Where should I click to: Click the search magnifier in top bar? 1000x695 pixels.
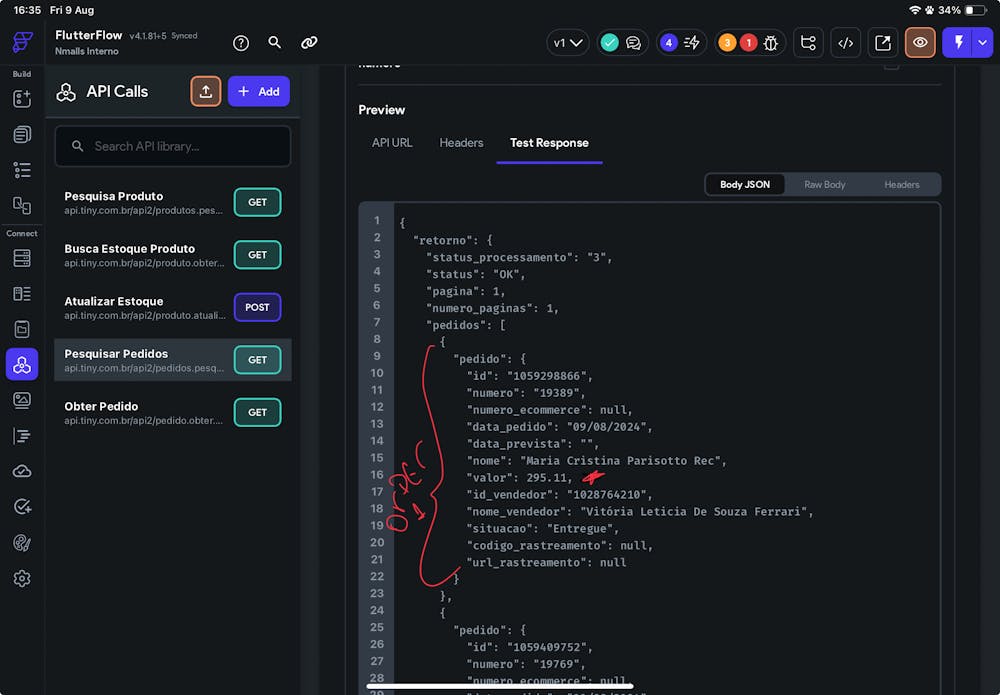[x=275, y=42]
